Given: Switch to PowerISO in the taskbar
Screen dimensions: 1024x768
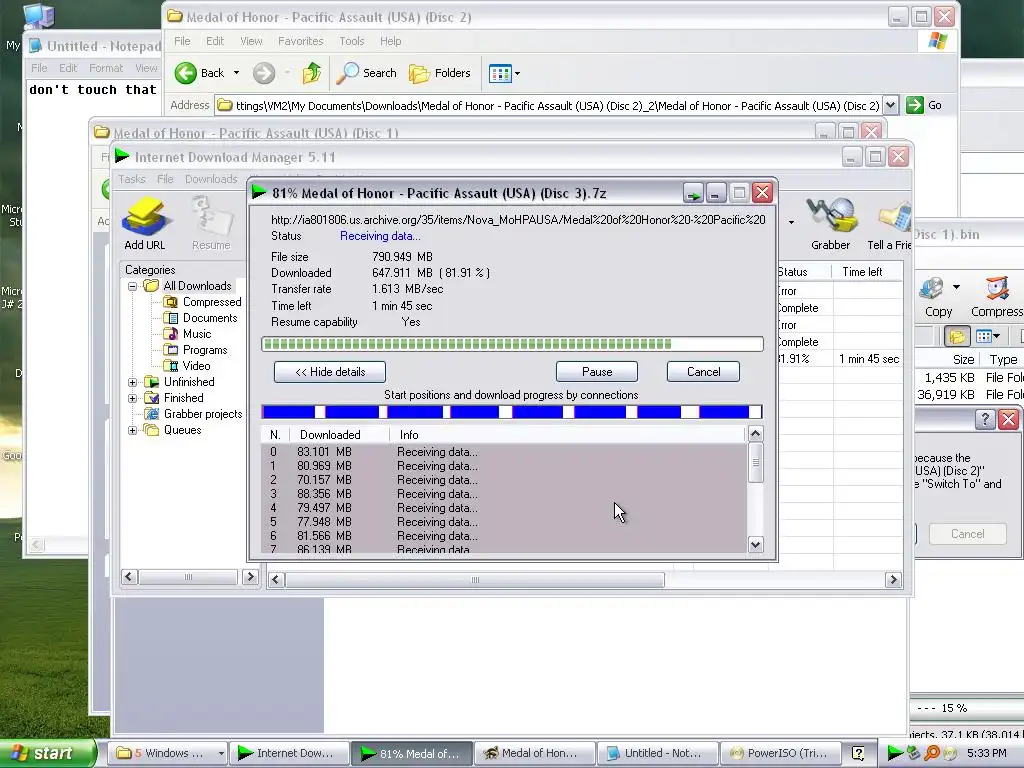Looking at the screenshot, I should point(780,753).
